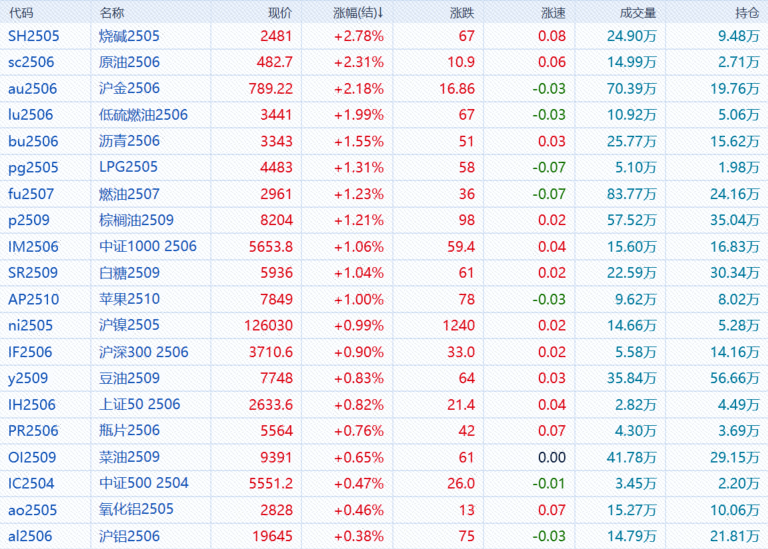Open the SH2505 contract code
This screenshot has width=768, height=549.
point(33,36)
